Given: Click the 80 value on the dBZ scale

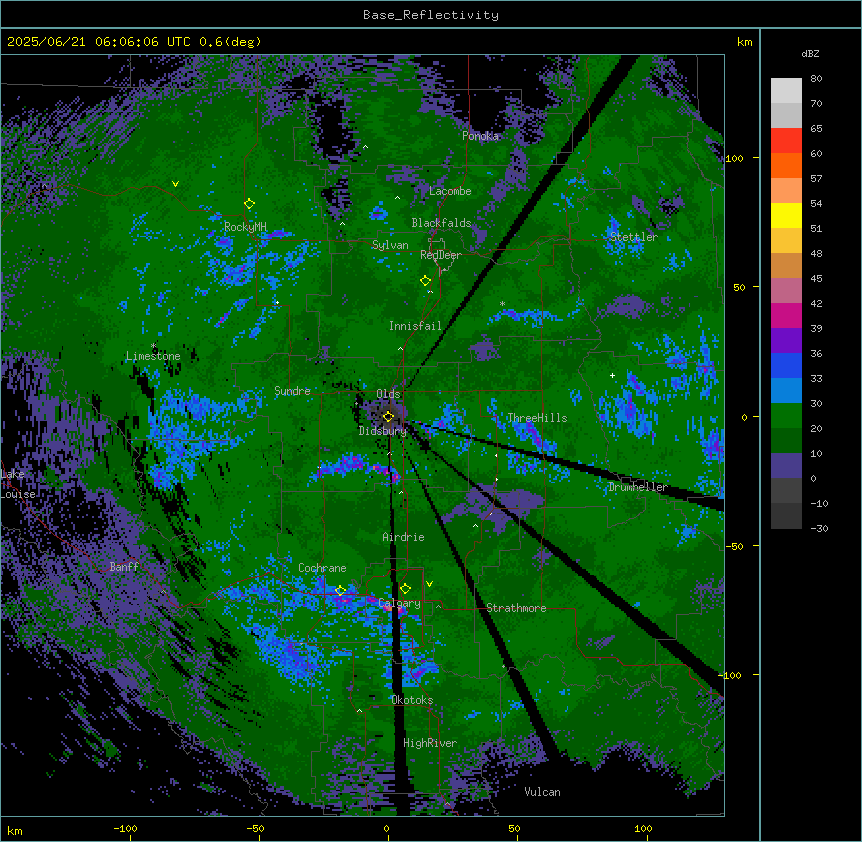Looking at the screenshot, I should point(816,79).
